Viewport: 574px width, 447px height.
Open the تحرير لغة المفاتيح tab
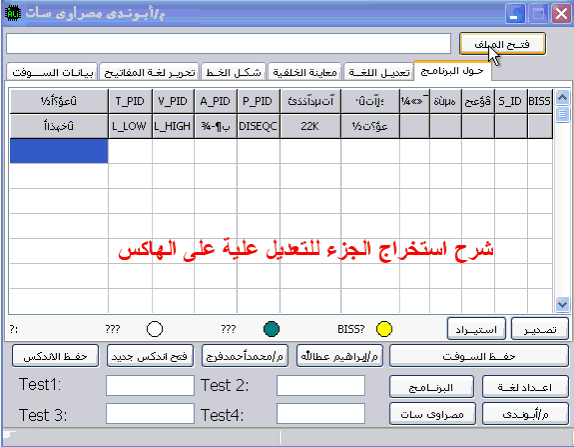[x=149, y=72]
